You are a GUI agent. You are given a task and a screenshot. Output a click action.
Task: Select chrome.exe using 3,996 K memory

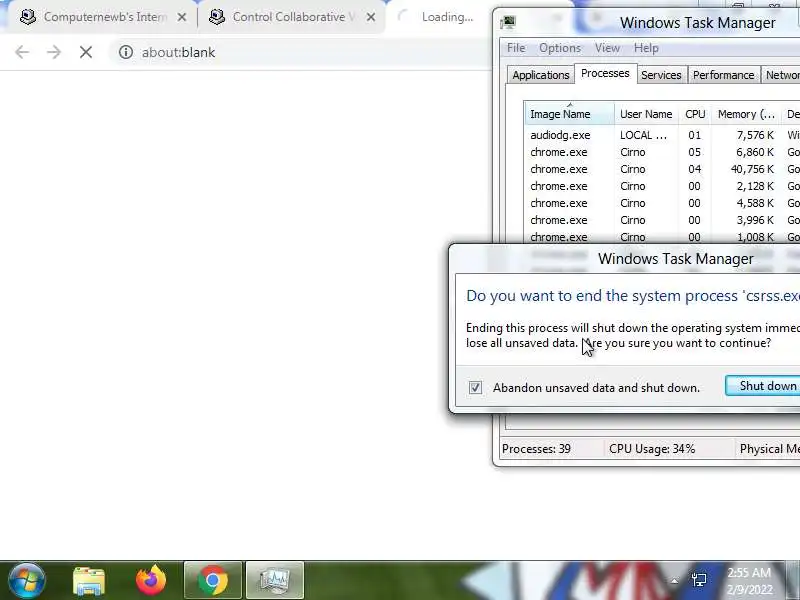(662, 220)
